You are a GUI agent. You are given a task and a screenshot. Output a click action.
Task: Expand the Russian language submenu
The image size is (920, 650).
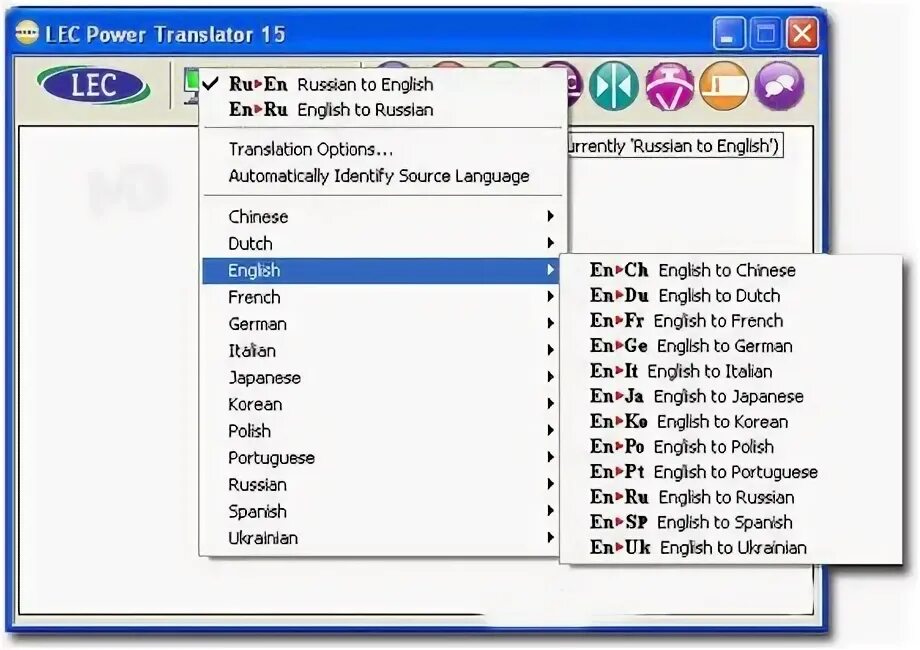point(382,485)
